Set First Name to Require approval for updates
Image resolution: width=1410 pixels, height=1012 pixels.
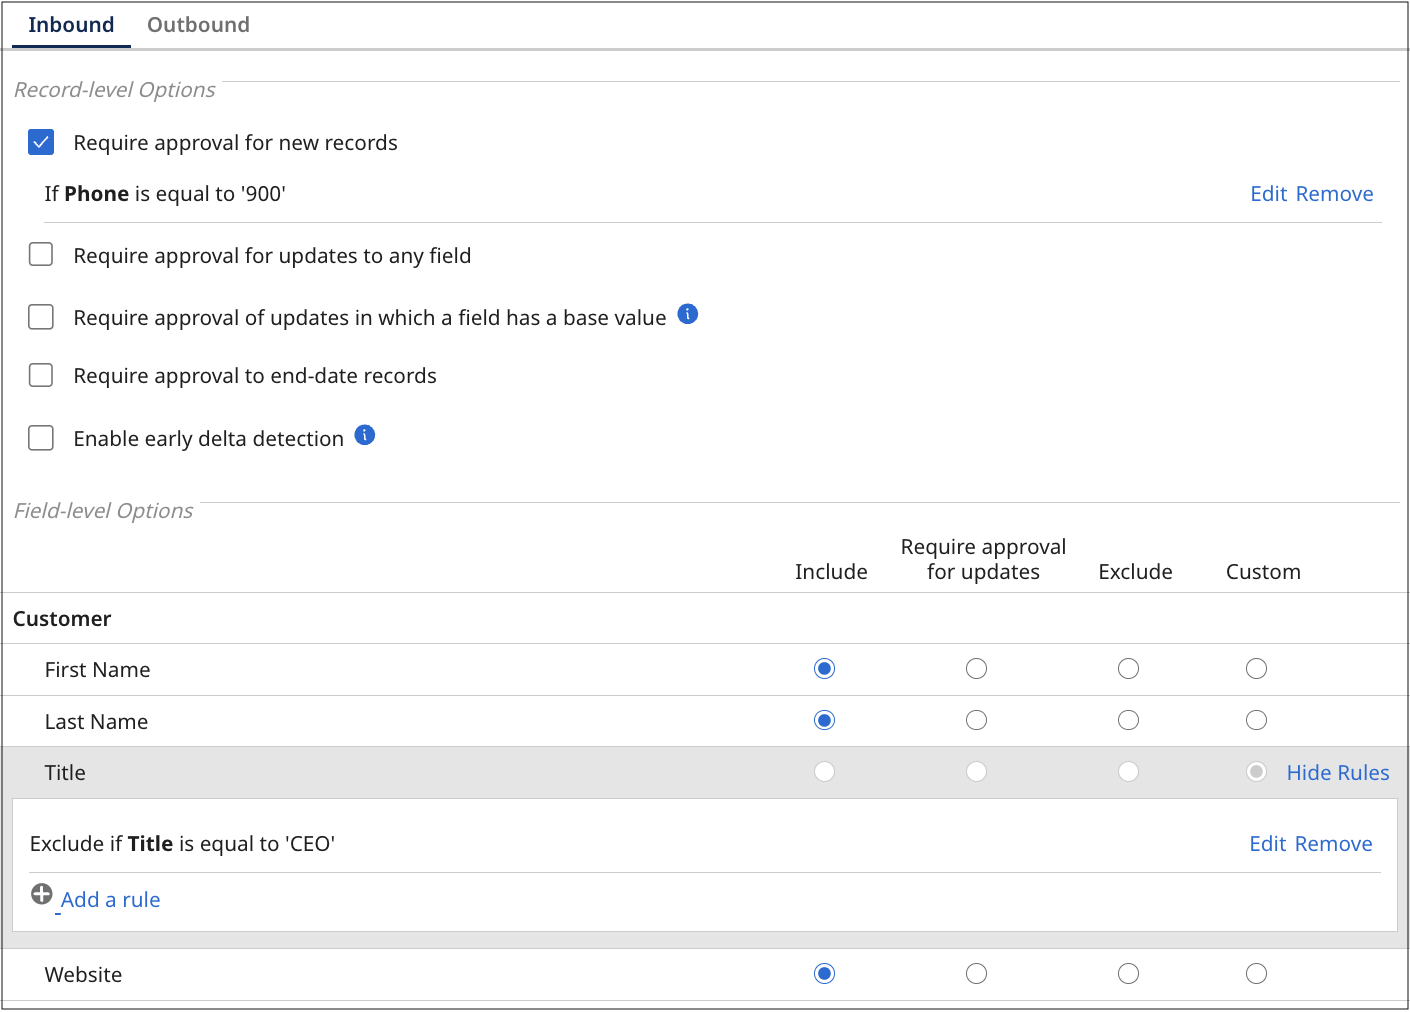click(x=977, y=669)
